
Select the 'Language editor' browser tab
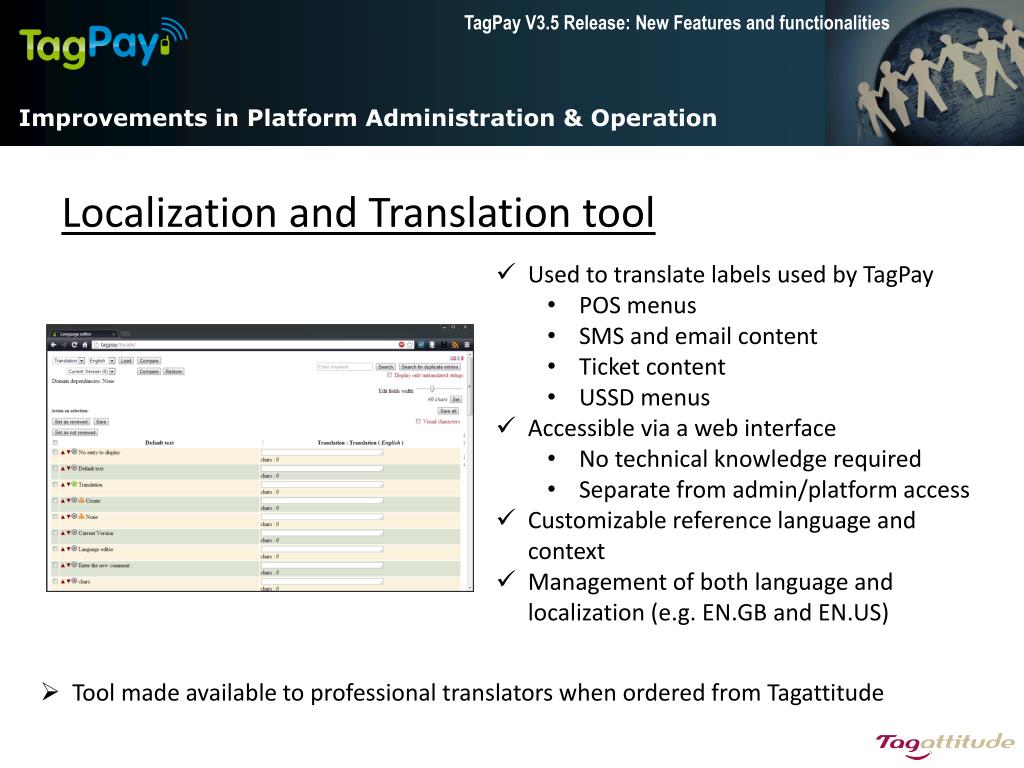(x=83, y=334)
